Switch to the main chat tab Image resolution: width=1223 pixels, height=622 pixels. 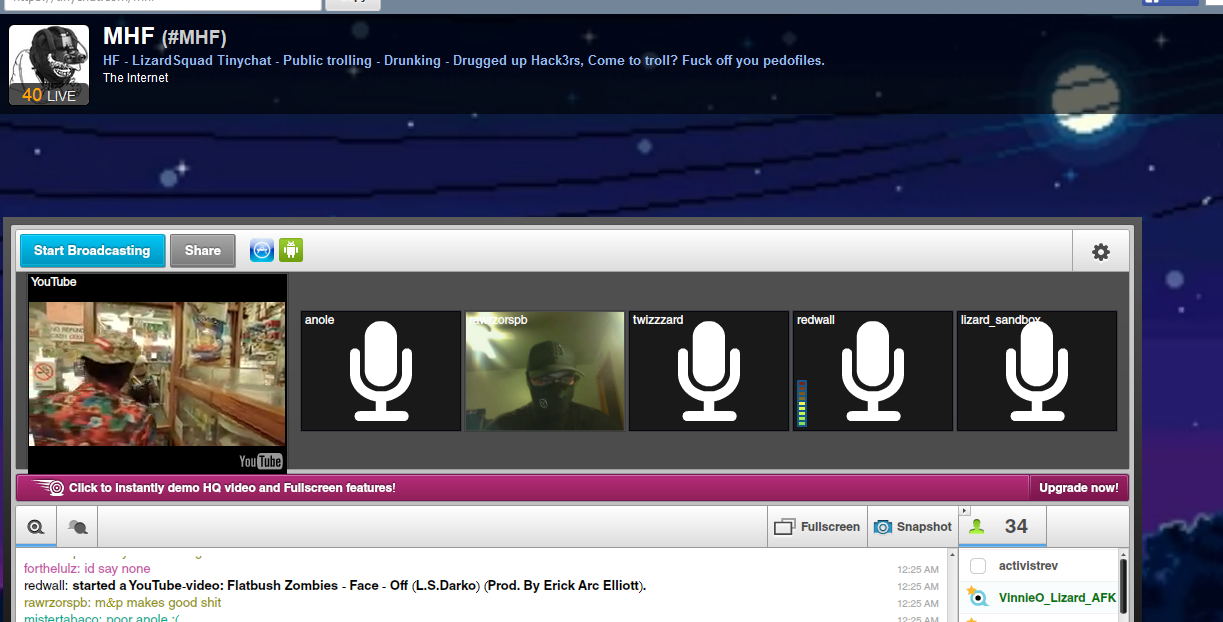(36, 526)
